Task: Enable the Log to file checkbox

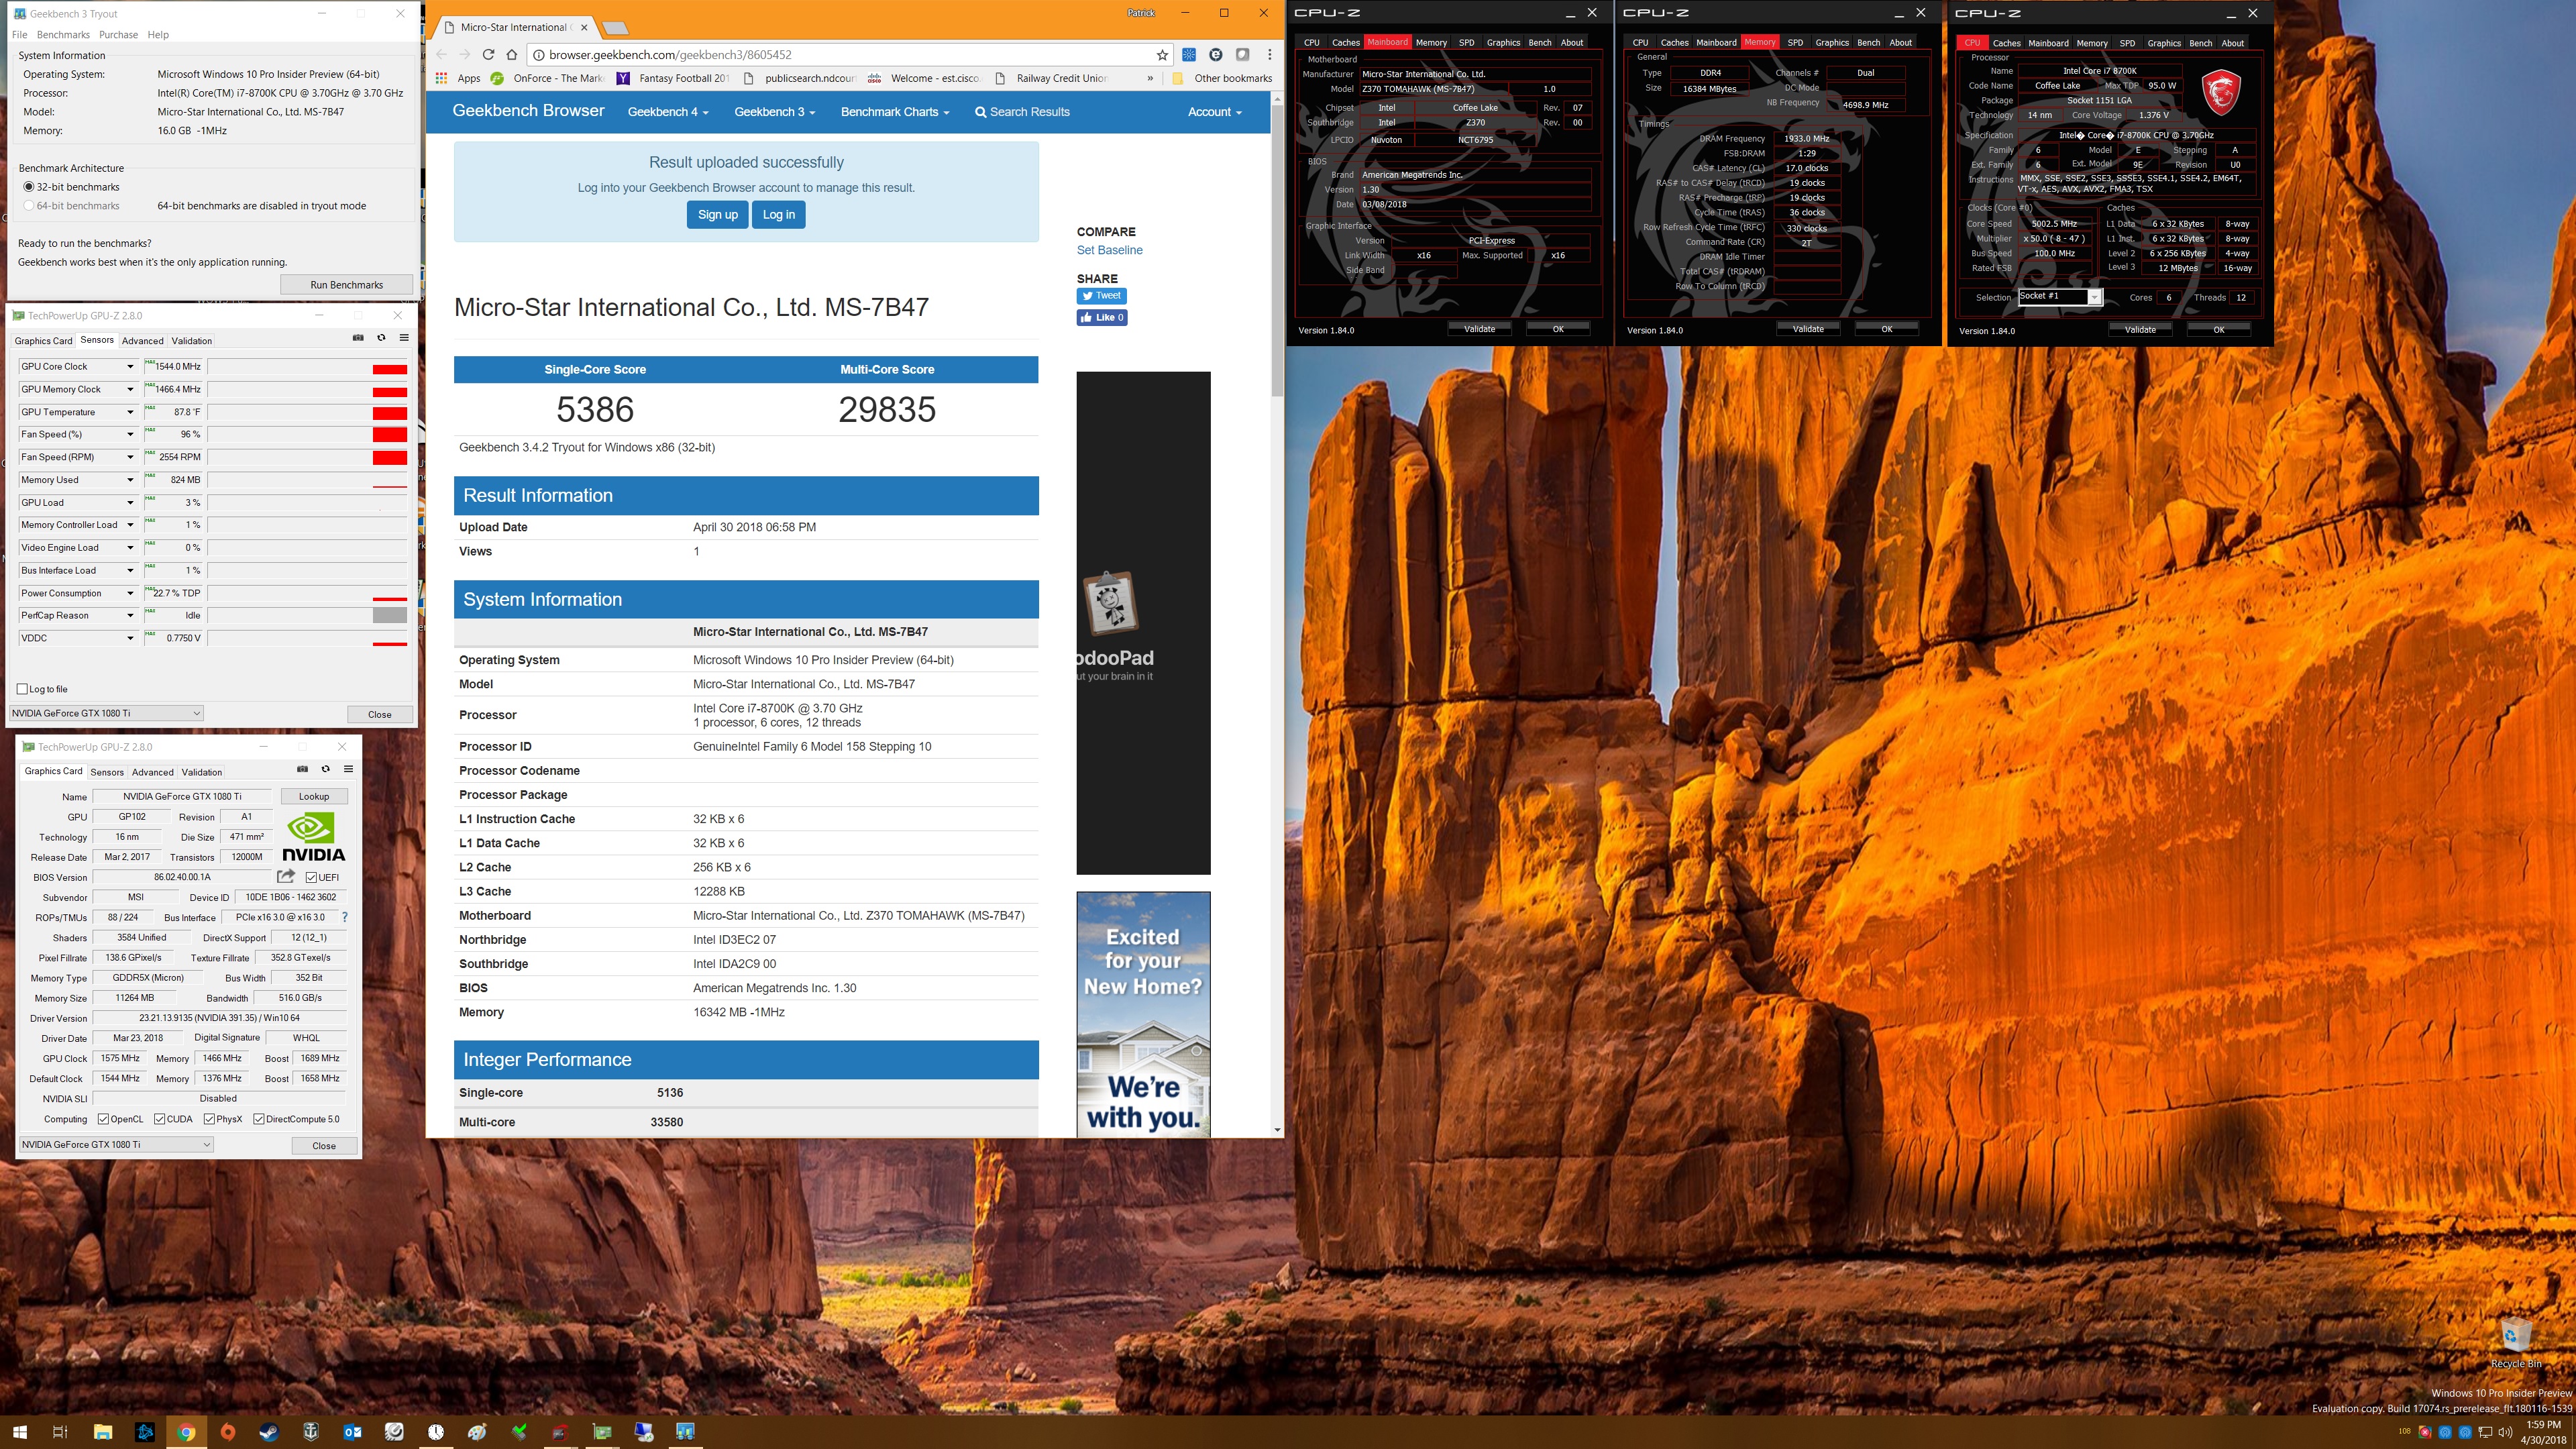Action: [x=23, y=689]
